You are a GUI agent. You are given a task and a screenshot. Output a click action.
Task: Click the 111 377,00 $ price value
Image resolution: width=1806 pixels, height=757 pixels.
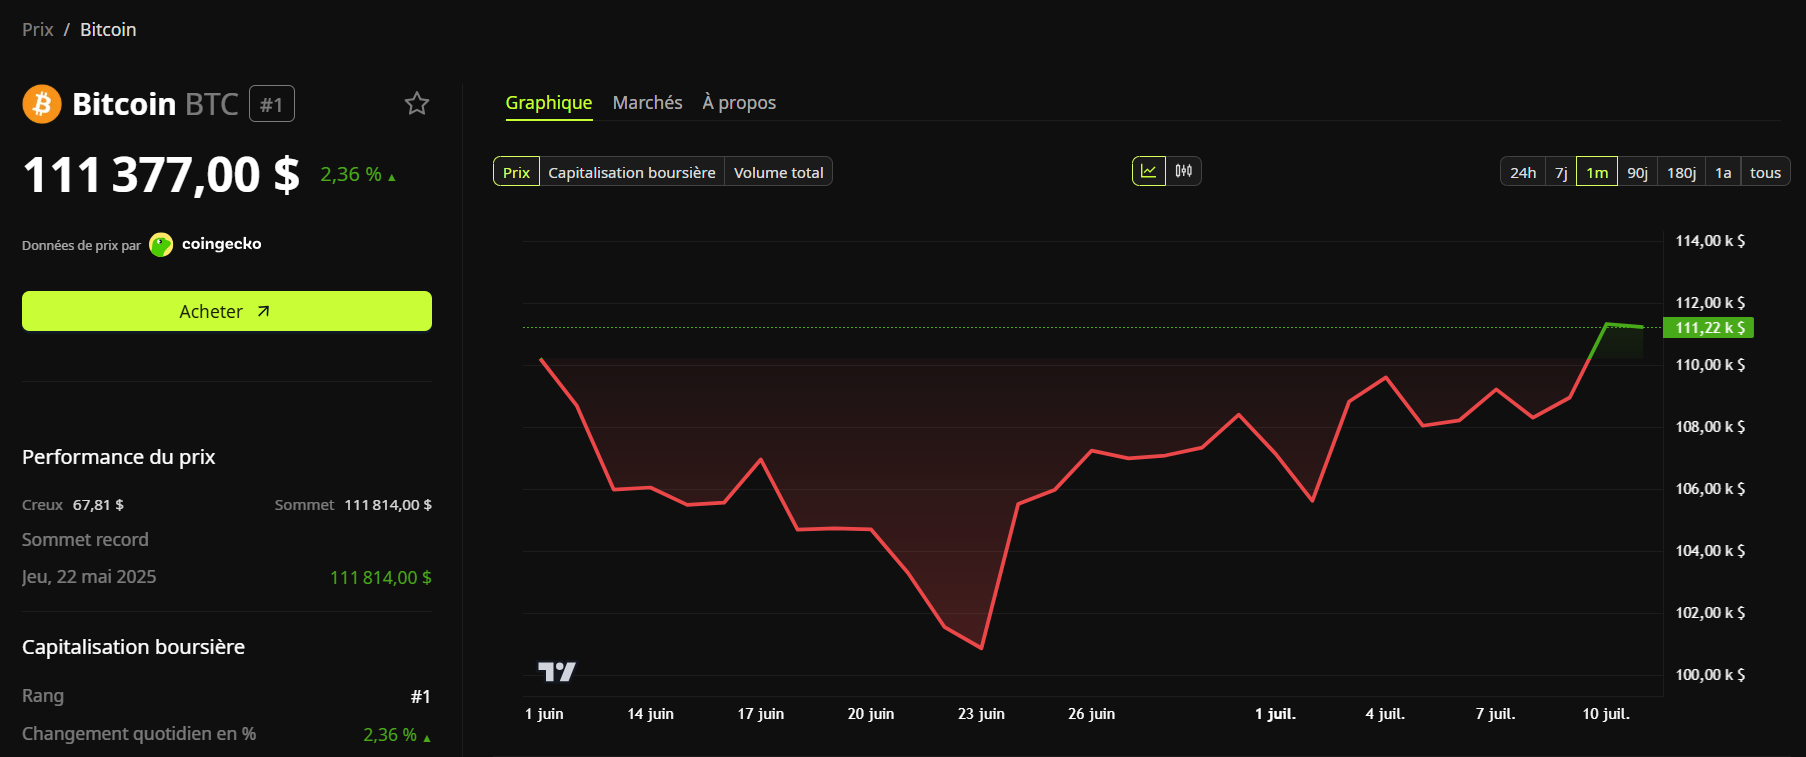161,175
